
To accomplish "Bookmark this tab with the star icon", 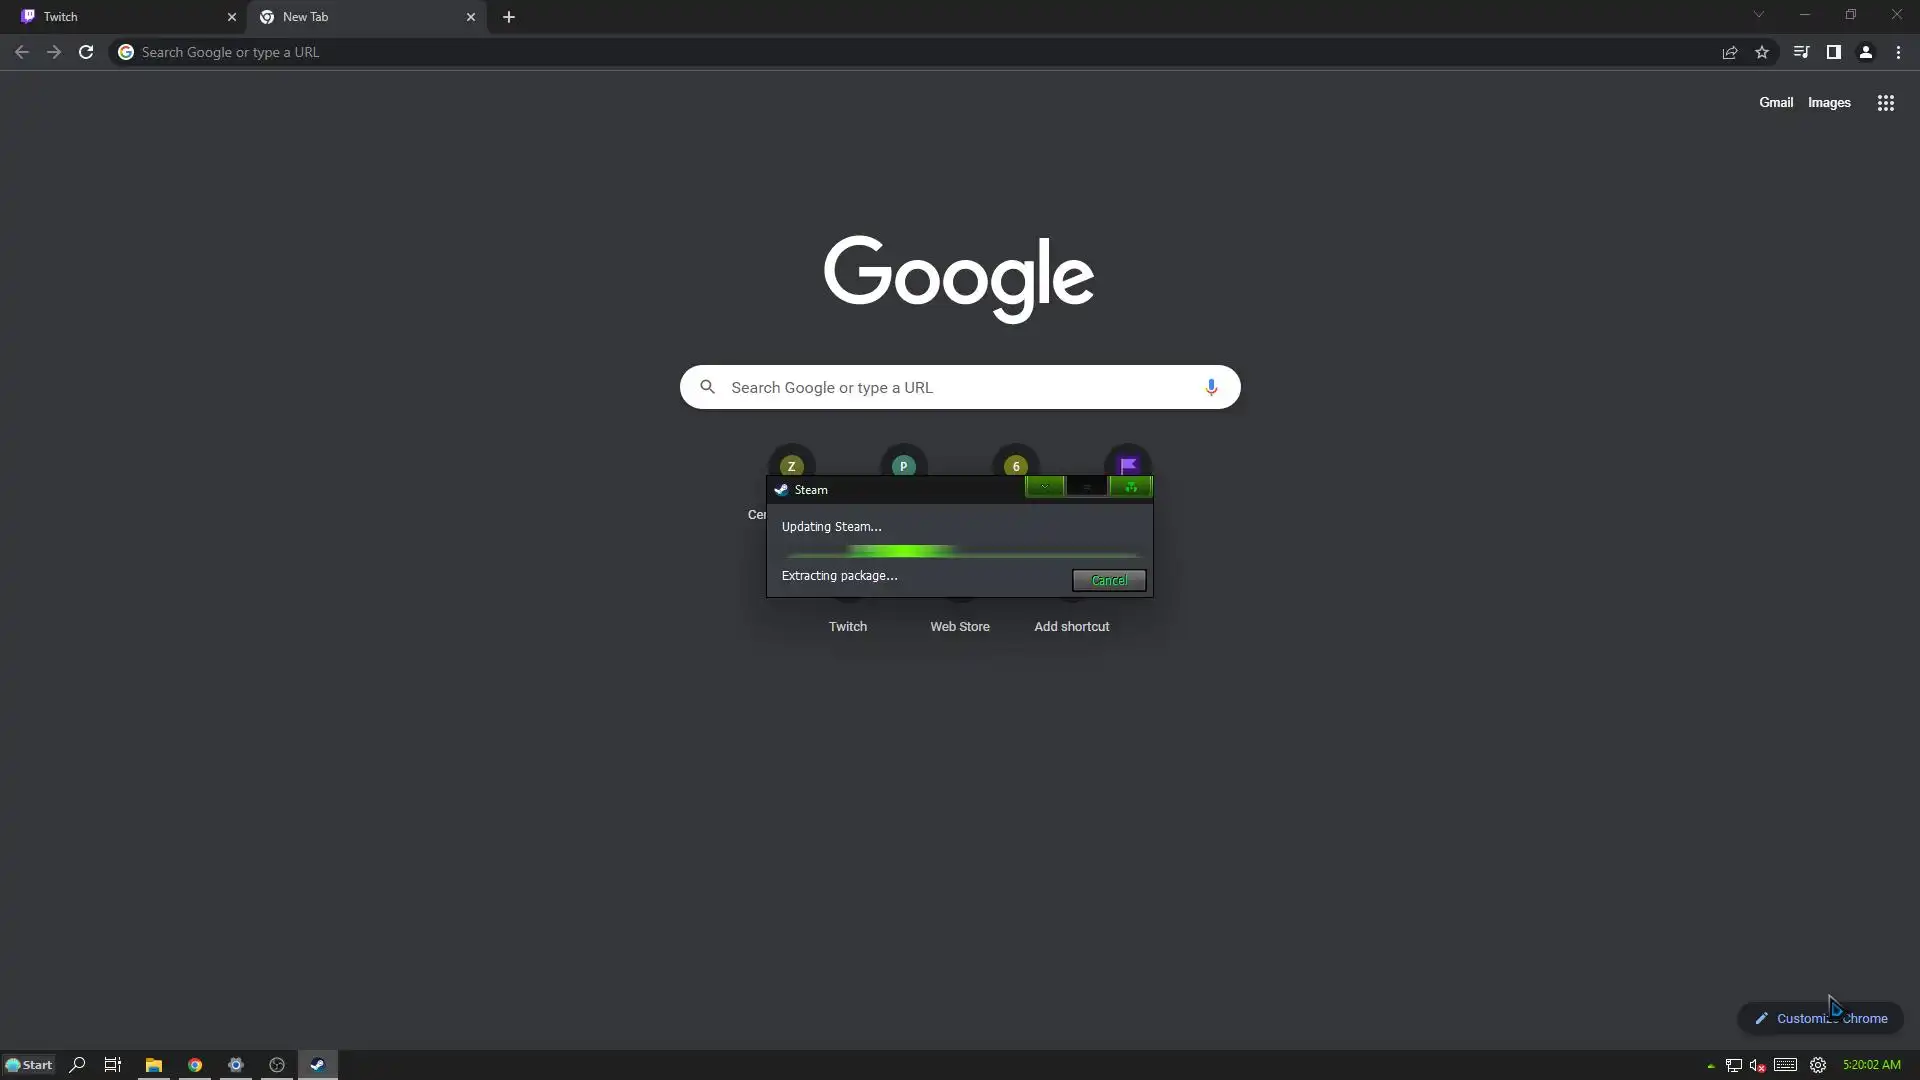I will pos(1762,52).
